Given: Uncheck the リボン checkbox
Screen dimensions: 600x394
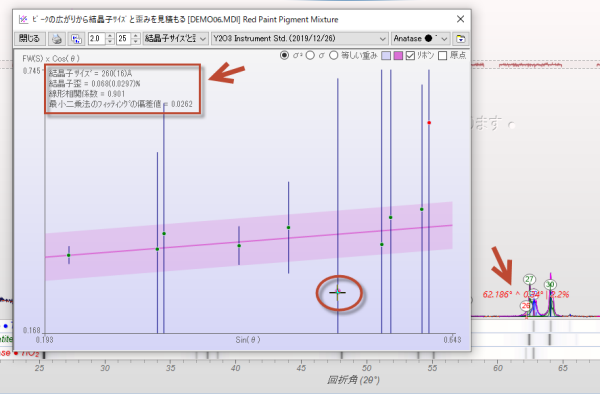Looking at the screenshot, I should [x=410, y=56].
